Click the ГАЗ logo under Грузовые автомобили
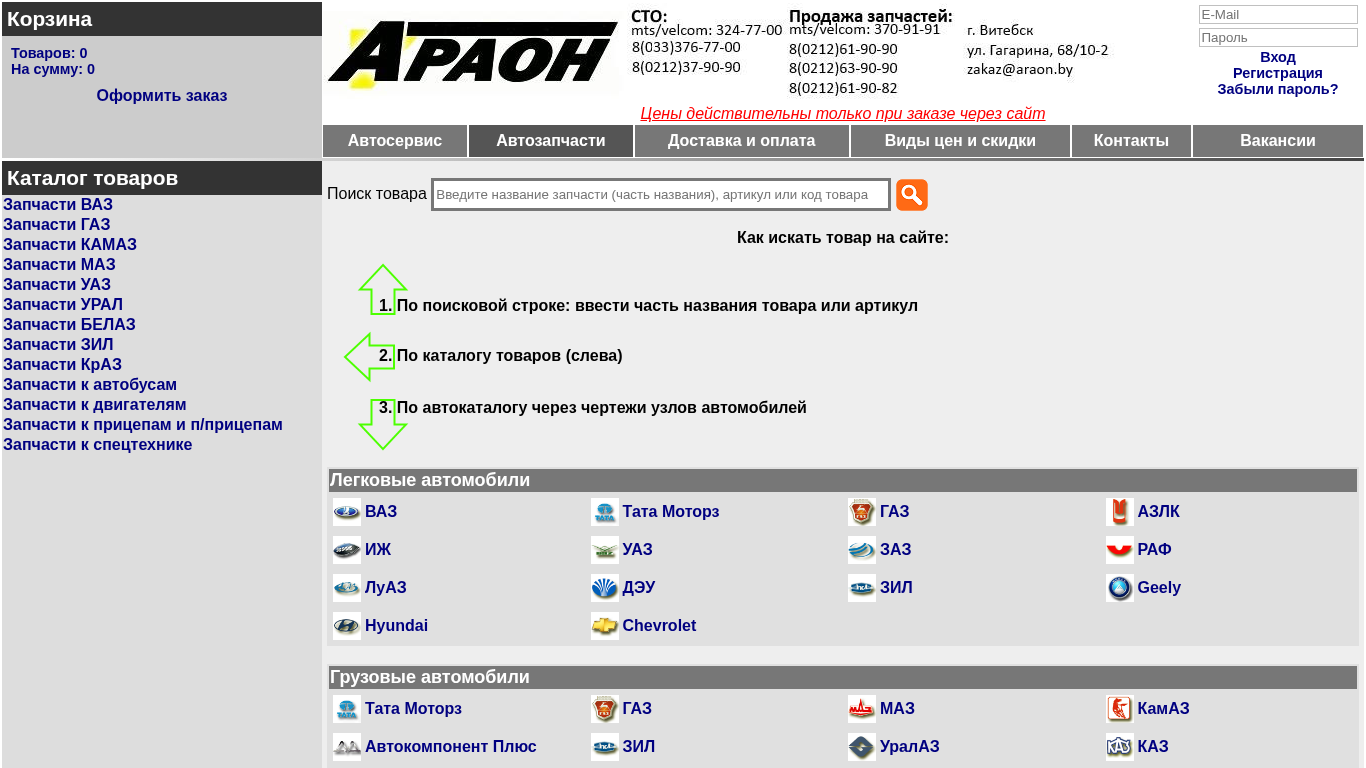 click(x=605, y=709)
